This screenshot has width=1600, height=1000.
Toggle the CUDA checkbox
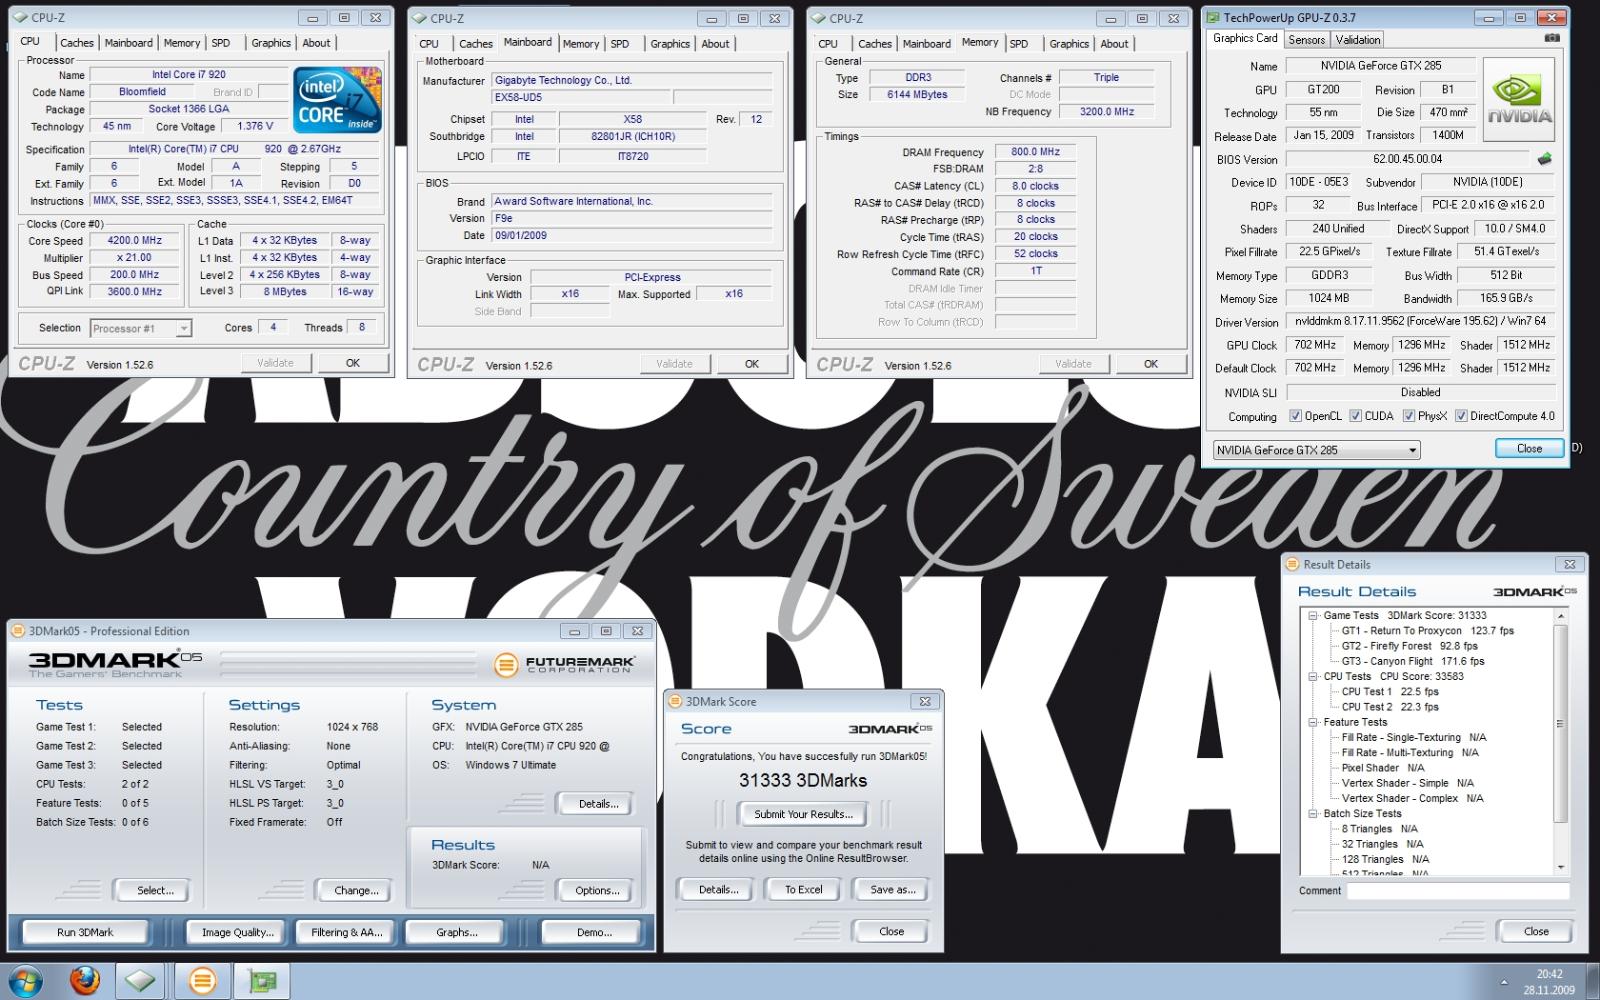1356,416
